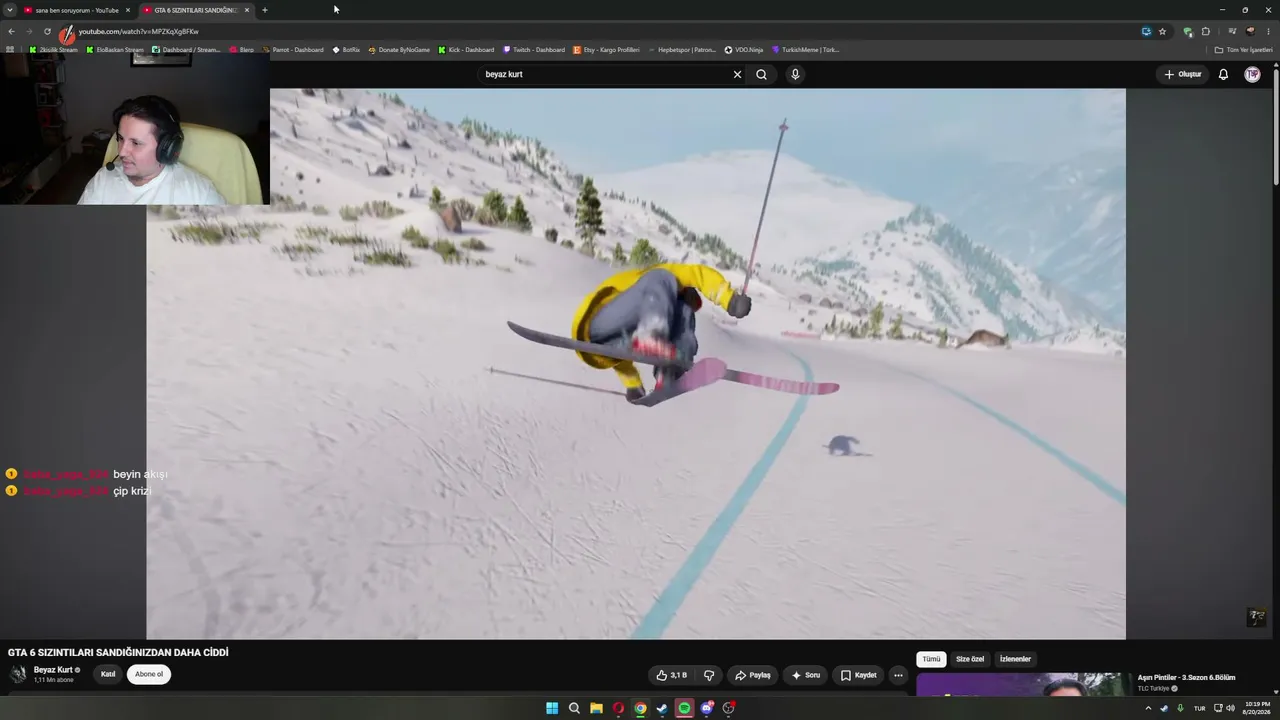Open YouTube notifications bell

pyautogui.click(x=1223, y=74)
